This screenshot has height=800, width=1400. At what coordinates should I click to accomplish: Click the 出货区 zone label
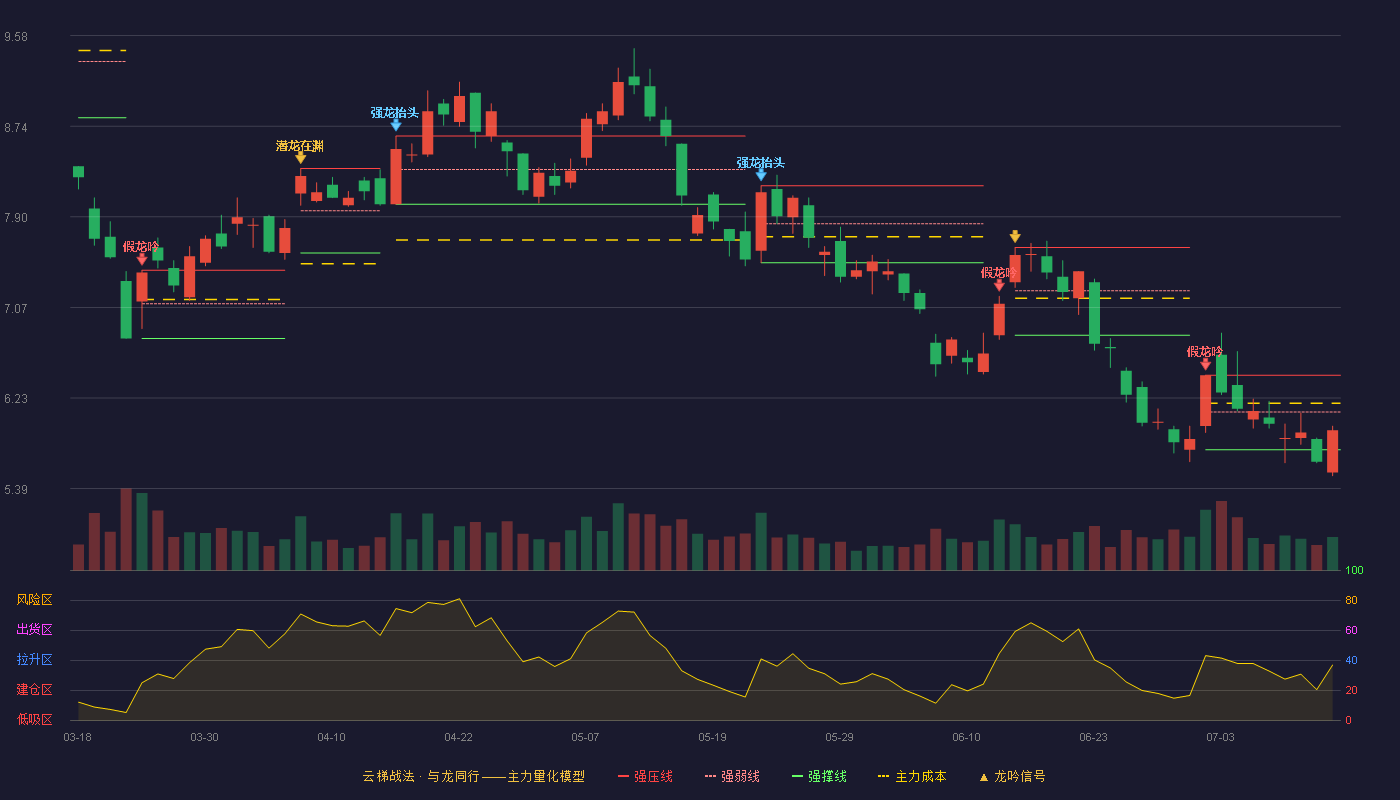click(x=34, y=630)
